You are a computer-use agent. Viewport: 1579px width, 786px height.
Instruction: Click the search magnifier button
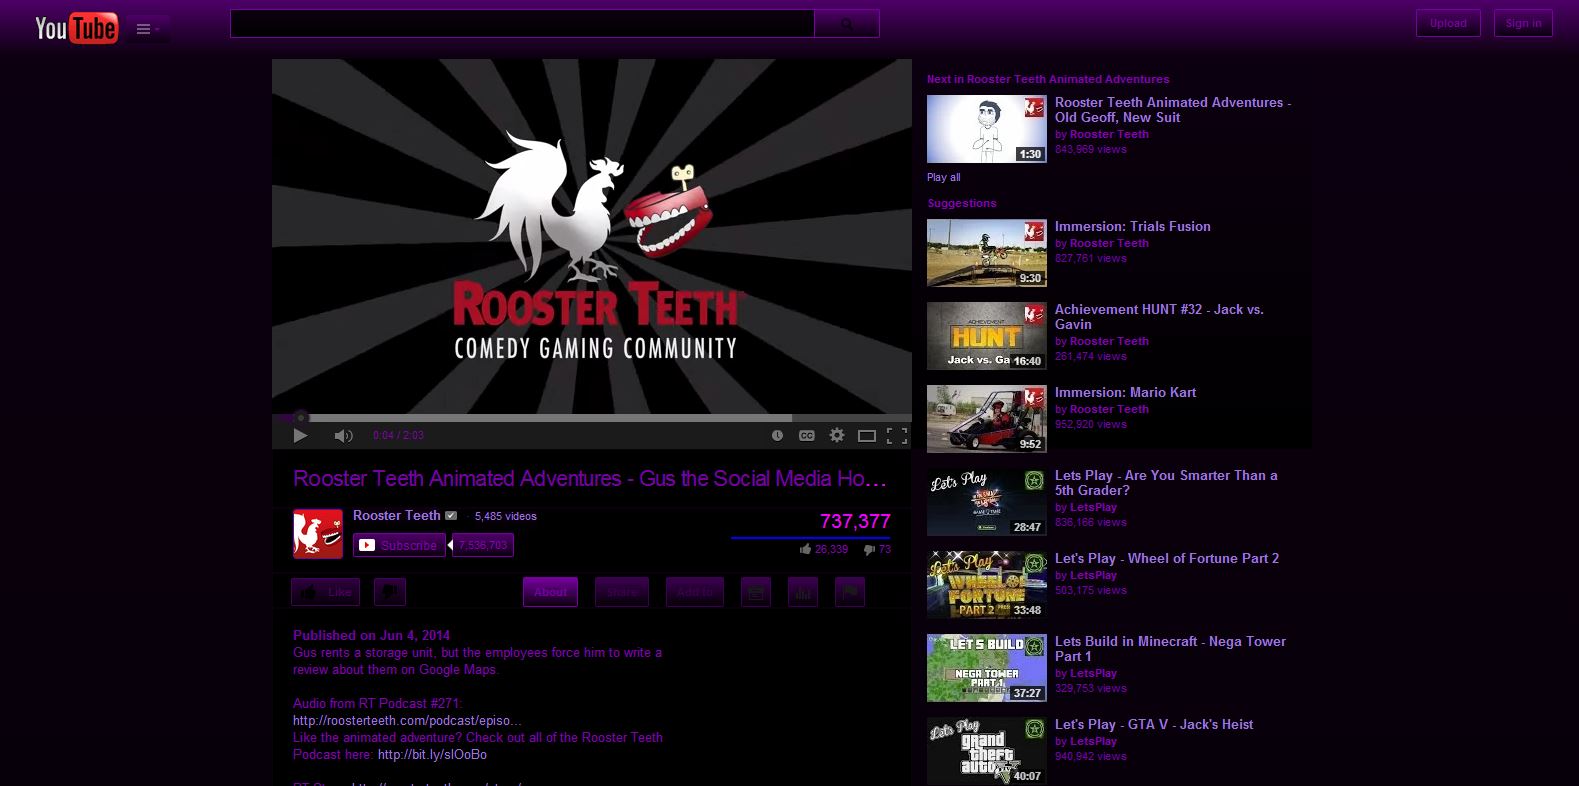(846, 24)
